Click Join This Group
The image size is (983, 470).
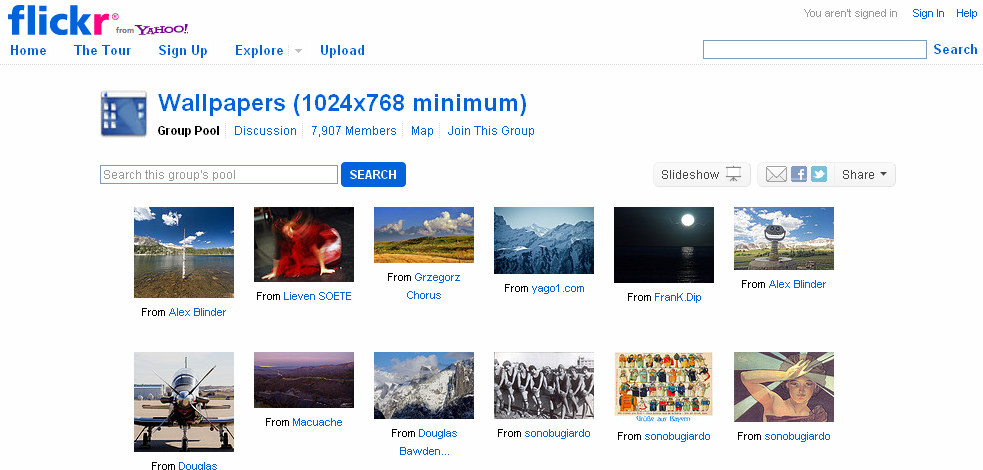pos(491,131)
